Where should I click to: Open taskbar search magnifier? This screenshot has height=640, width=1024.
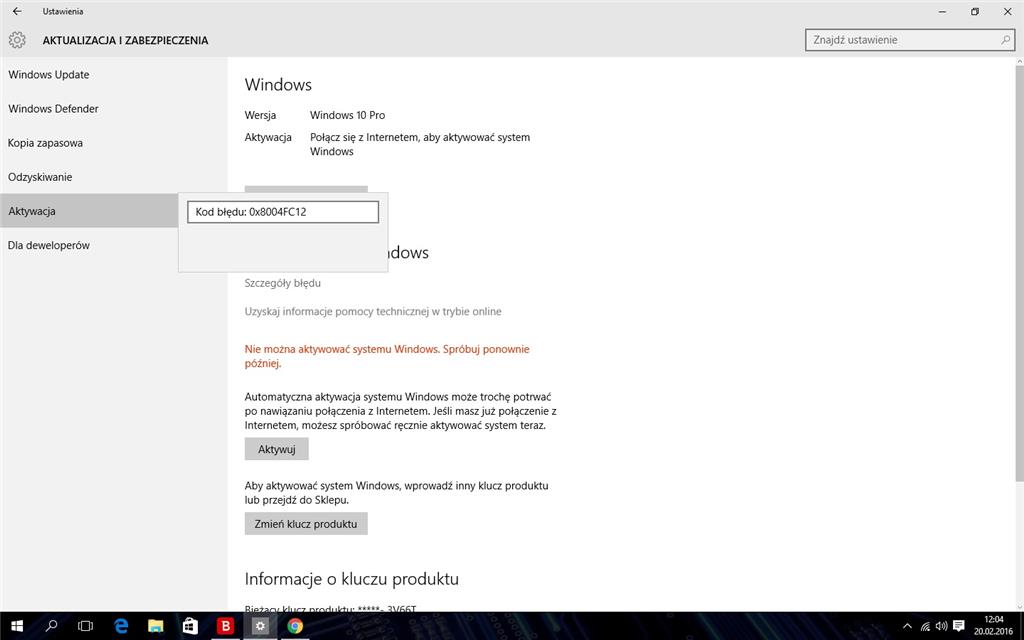(x=51, y=626)
